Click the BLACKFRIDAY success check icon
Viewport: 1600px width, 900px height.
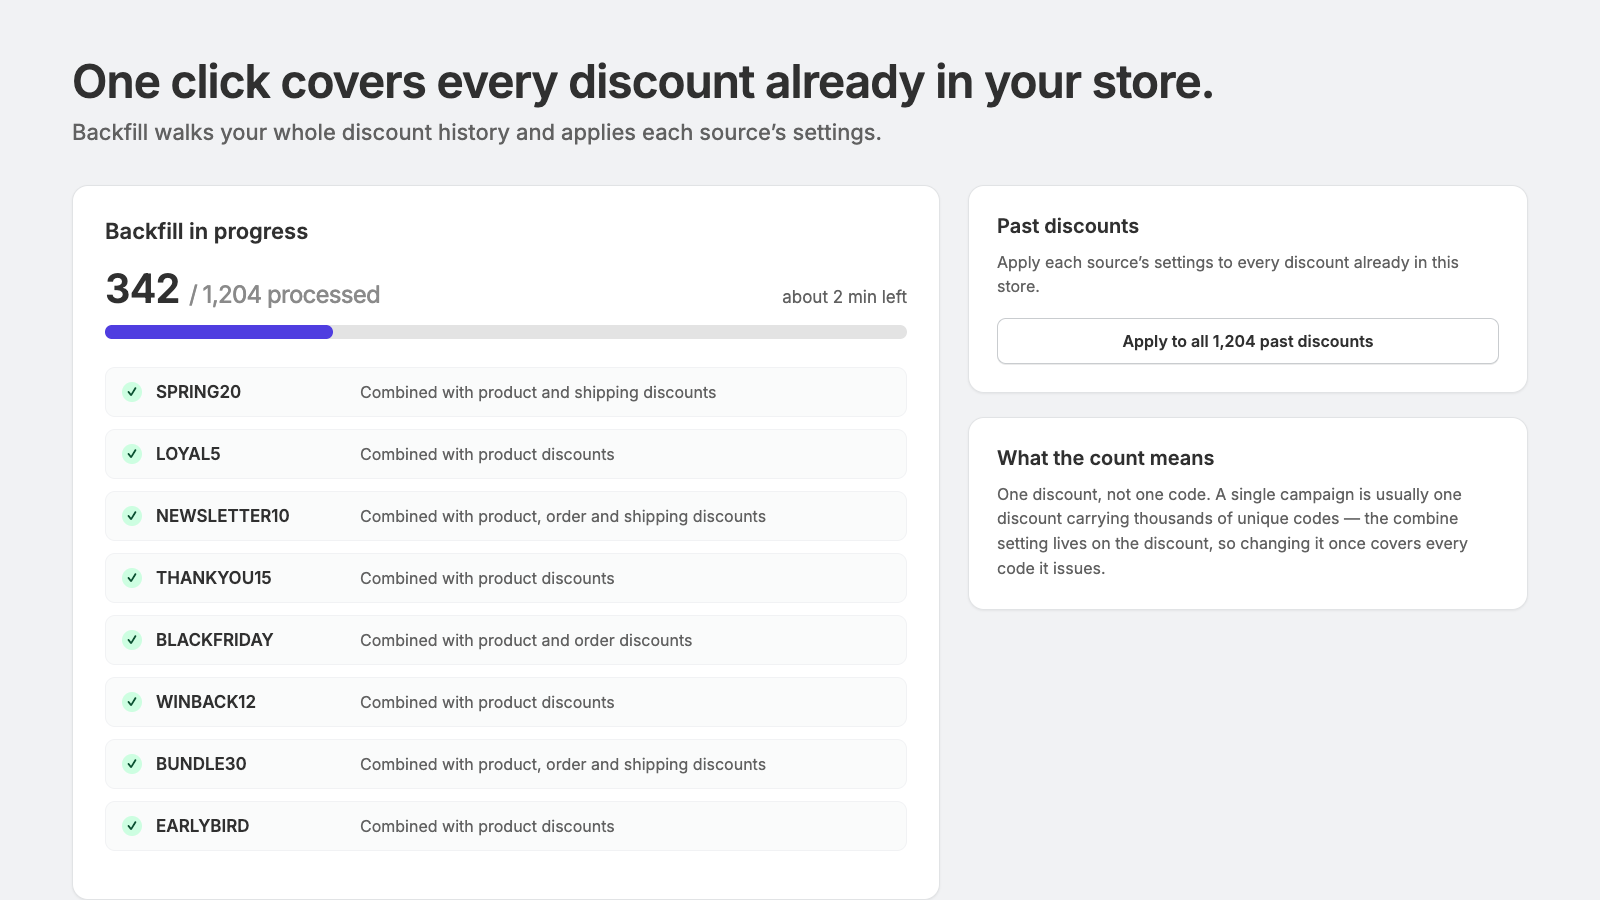pos(132,640)
